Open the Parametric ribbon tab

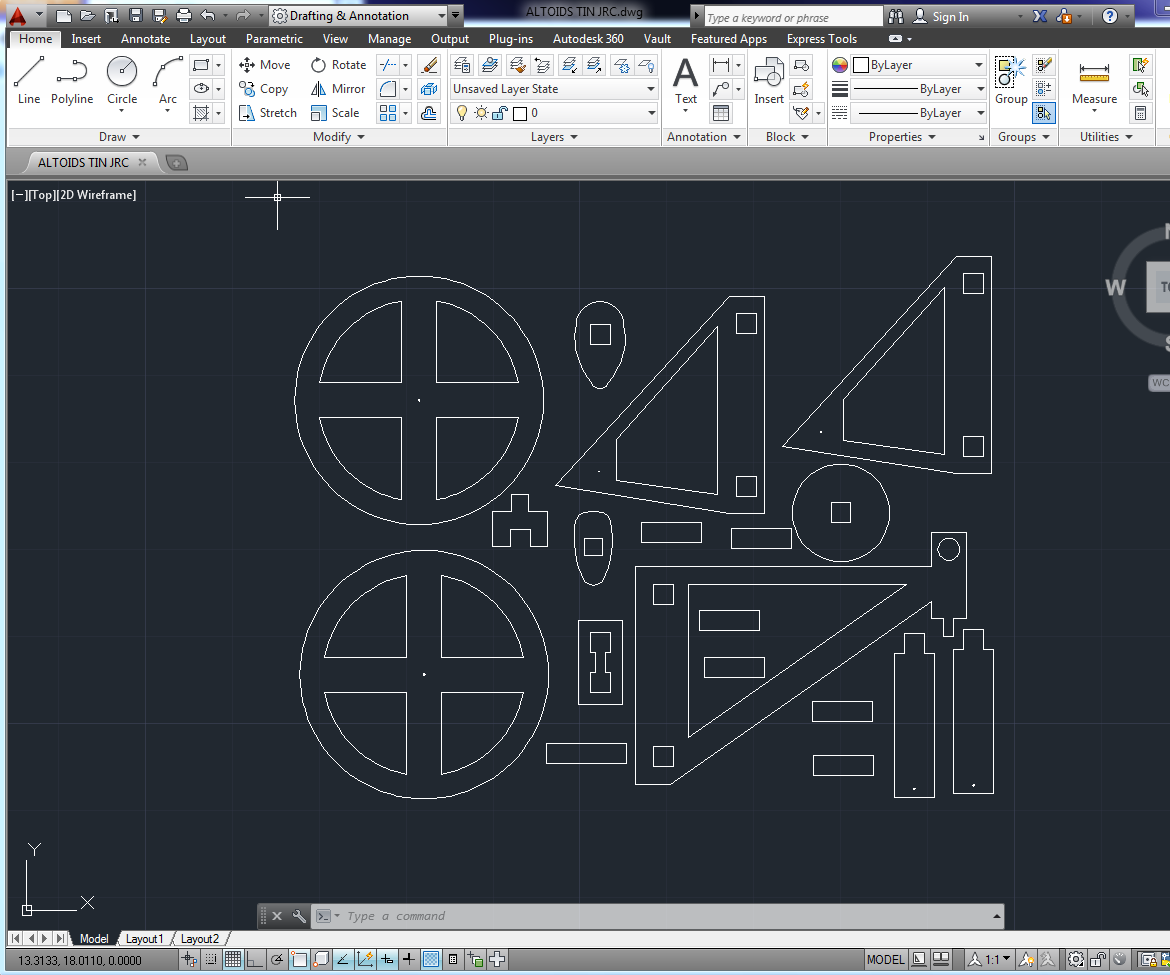(x=274, y=39)
